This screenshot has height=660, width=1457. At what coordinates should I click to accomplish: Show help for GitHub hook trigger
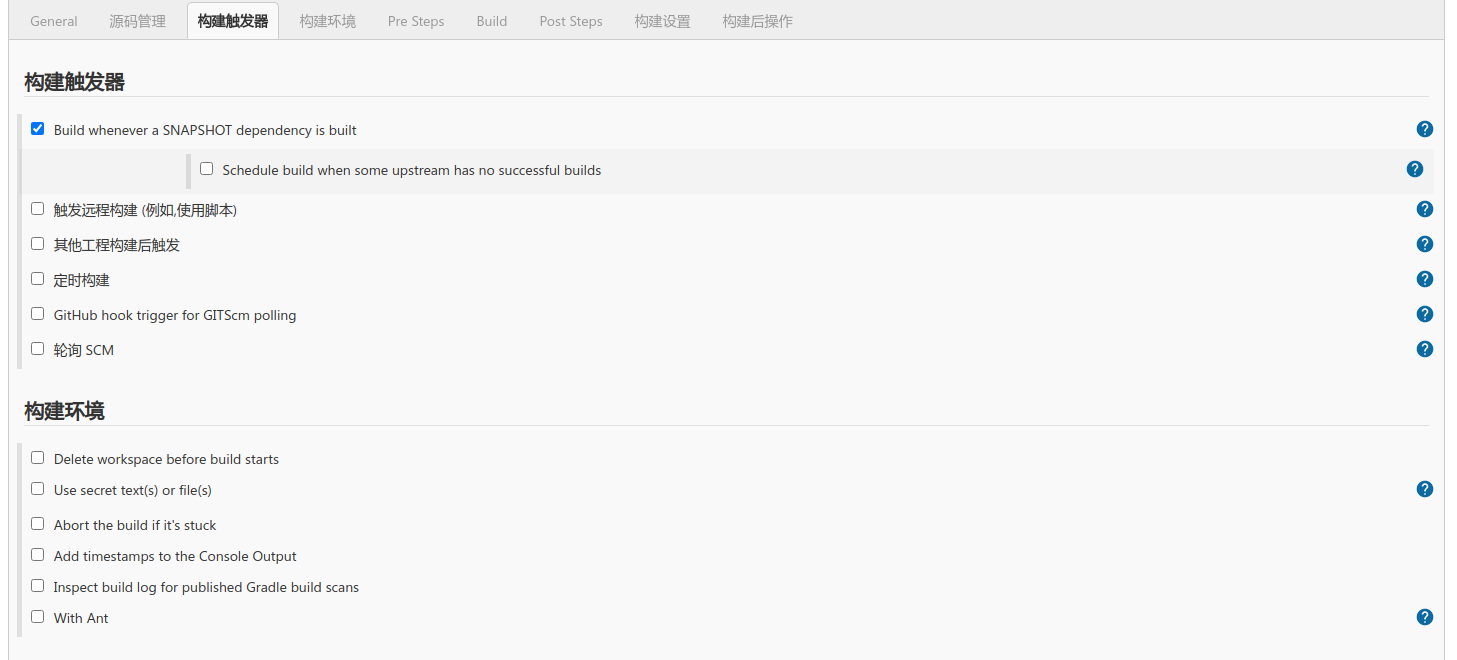coord(1425,314)
